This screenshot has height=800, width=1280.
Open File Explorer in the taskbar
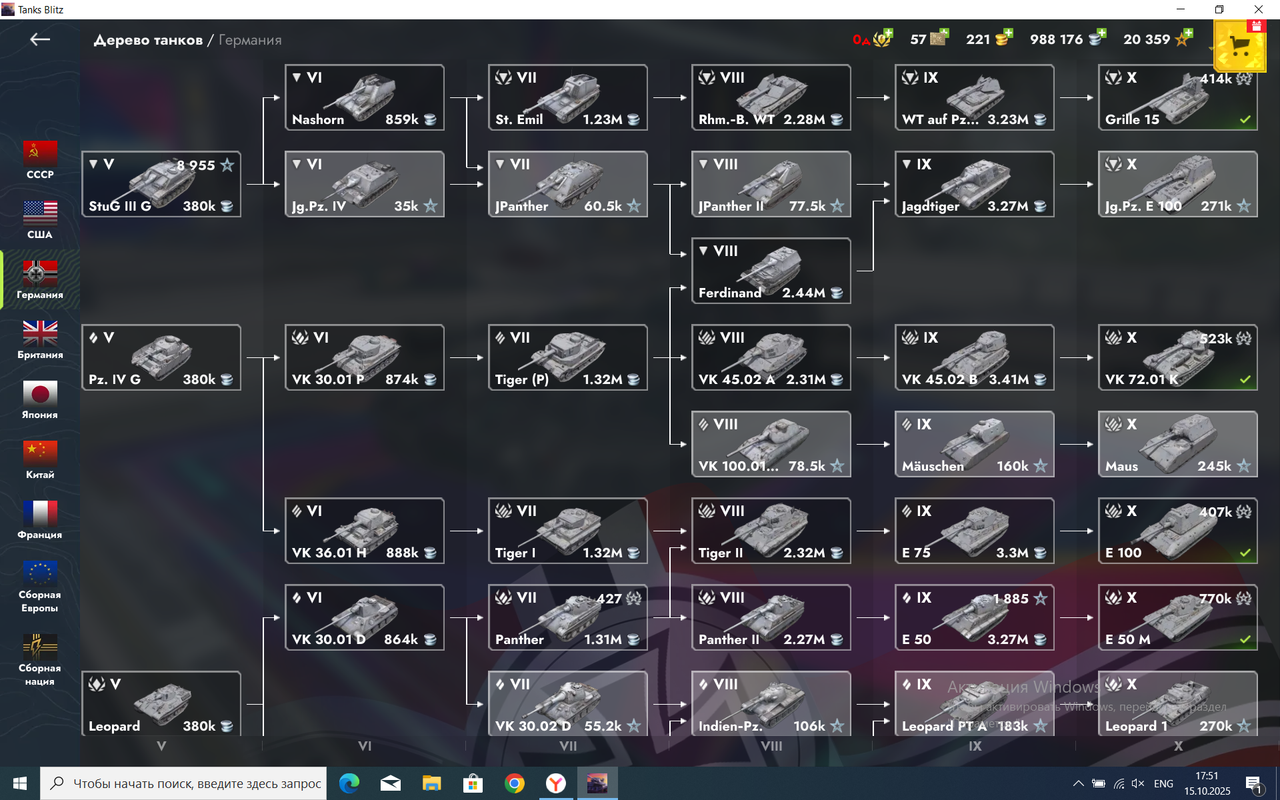[x=431, y=783]
